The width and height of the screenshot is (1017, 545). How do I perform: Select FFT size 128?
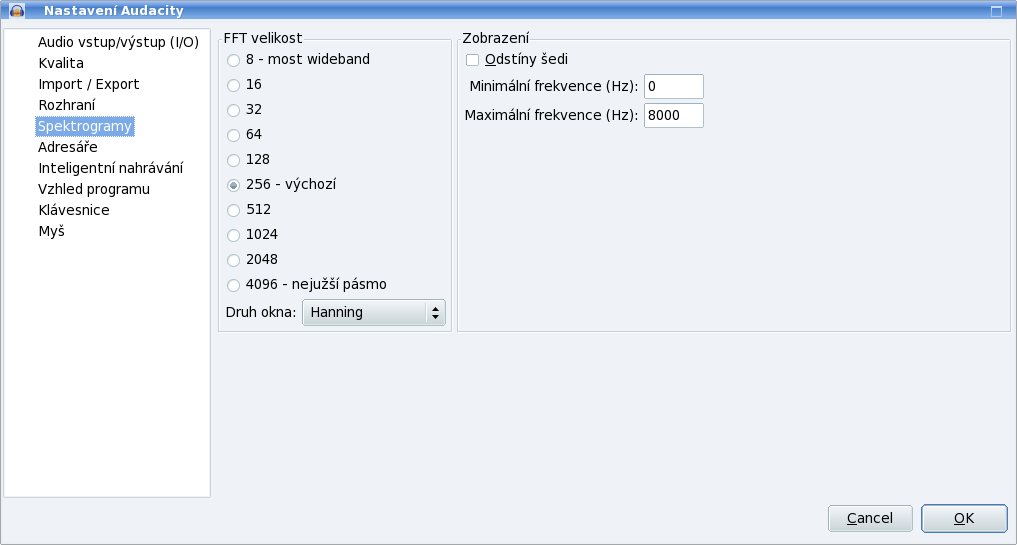233,160
